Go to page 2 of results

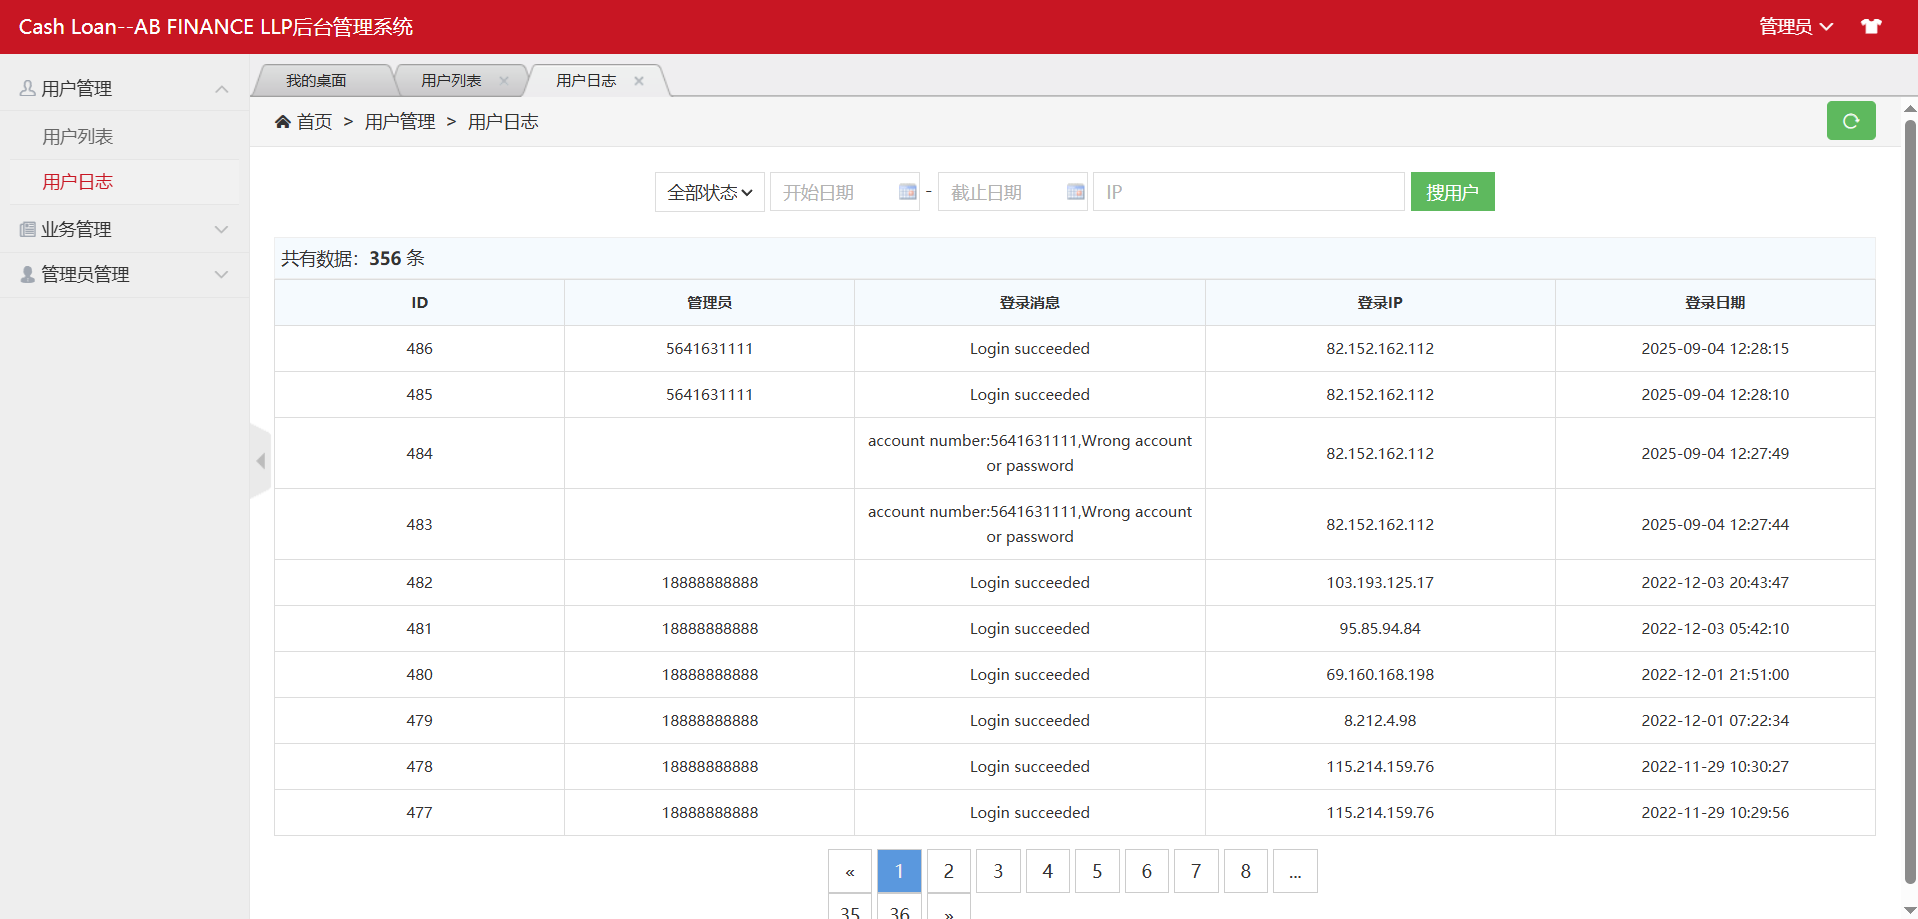pyautogui.click(x=948, y=871)
